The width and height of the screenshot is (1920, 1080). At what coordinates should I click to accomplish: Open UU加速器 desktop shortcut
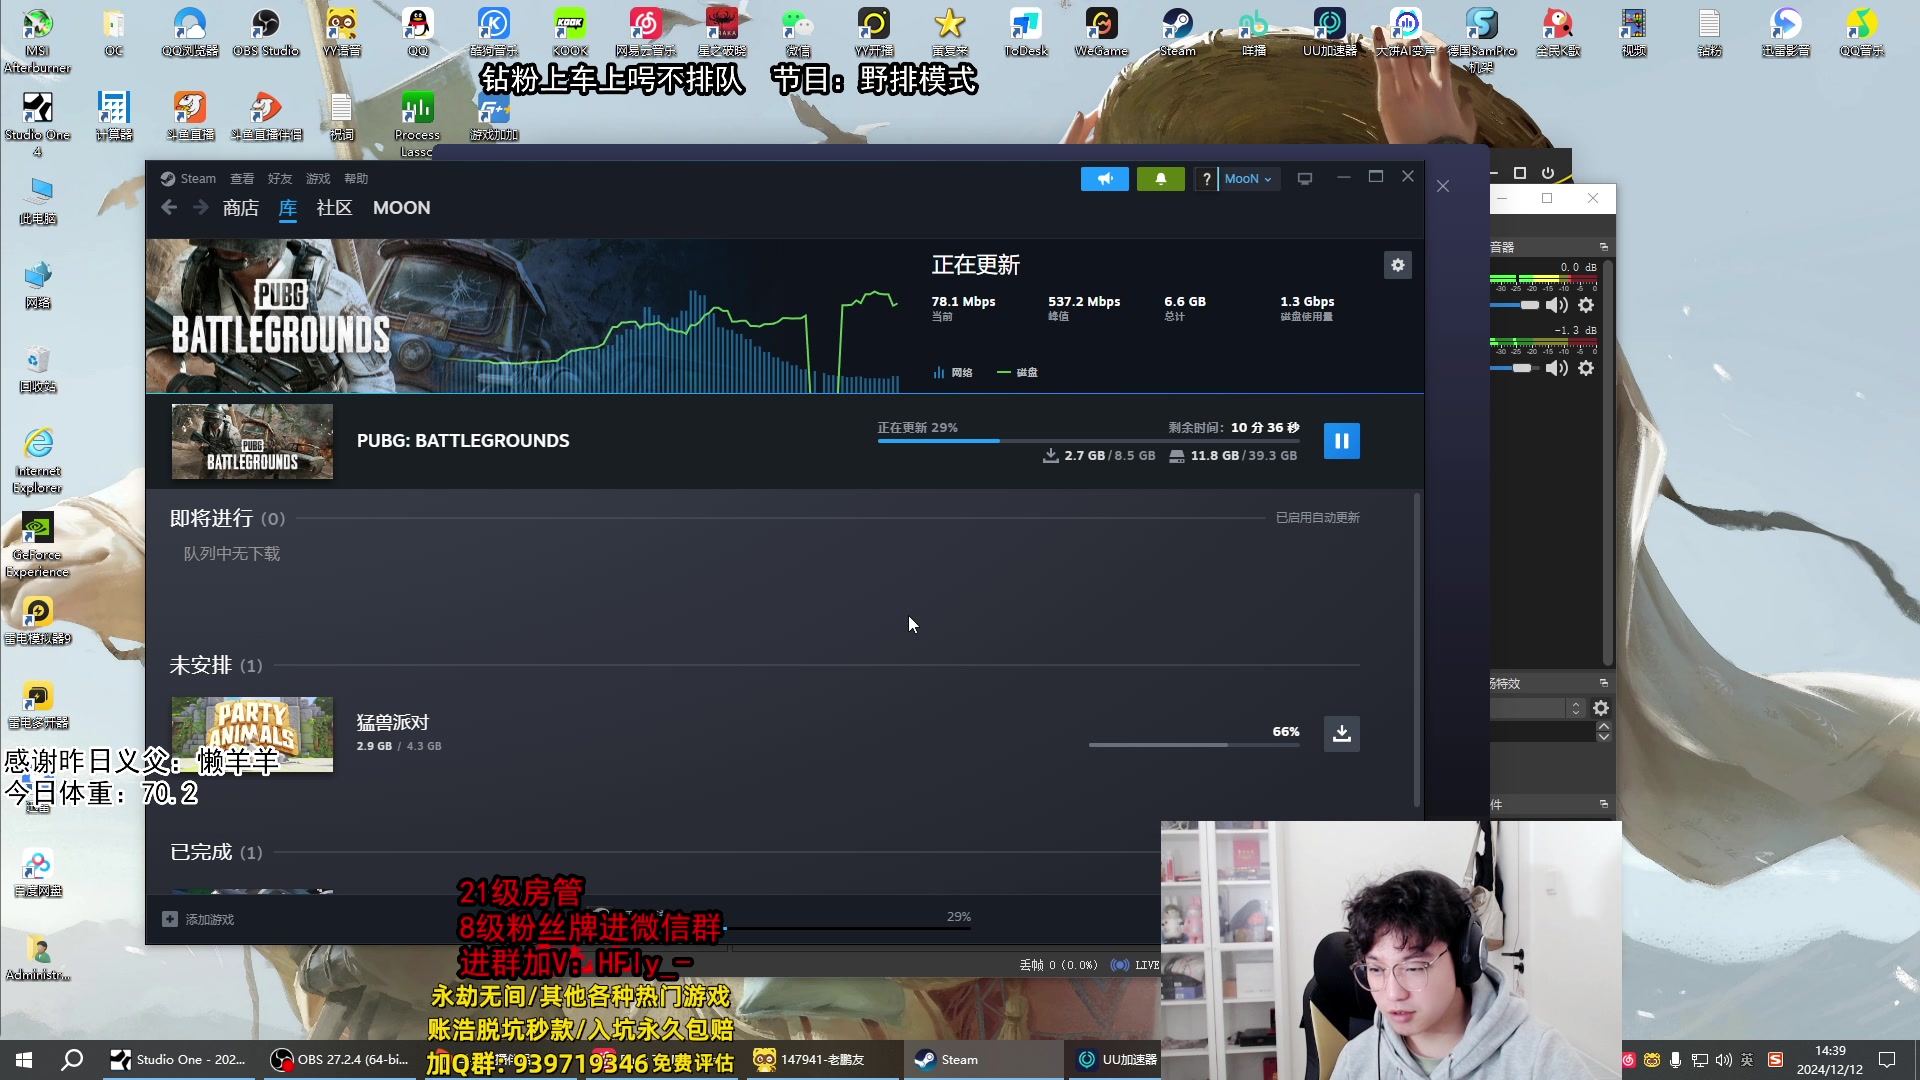(x=1329, y=33)
